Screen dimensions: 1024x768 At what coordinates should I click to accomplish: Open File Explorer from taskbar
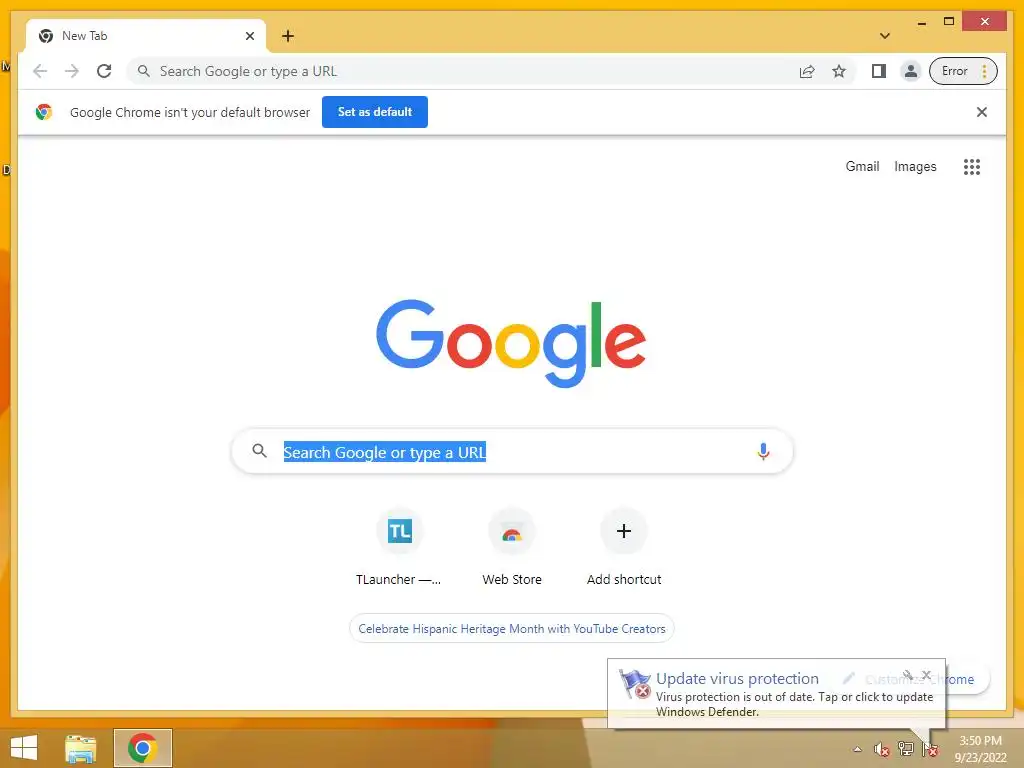[x=81, y=748]
